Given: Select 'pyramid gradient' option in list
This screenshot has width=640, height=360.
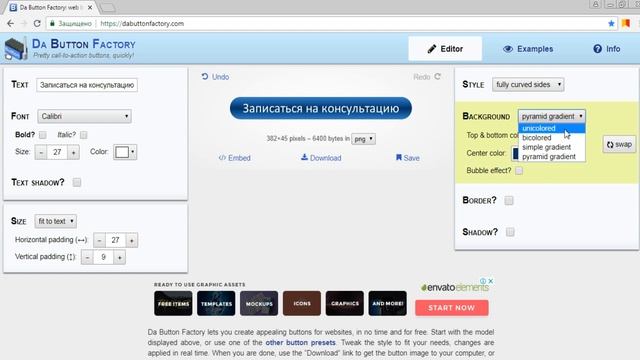Looking at the screenshot, I should coord(551,156).
